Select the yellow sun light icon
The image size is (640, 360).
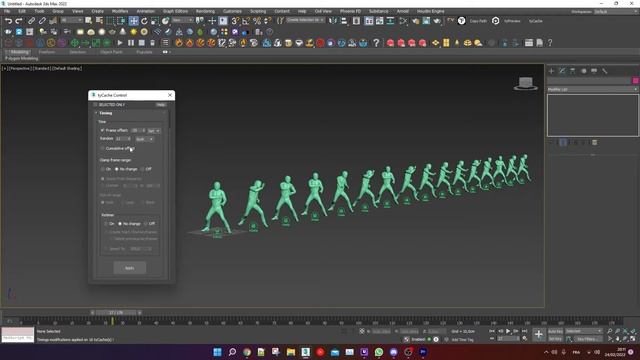(x=133, y=32)
